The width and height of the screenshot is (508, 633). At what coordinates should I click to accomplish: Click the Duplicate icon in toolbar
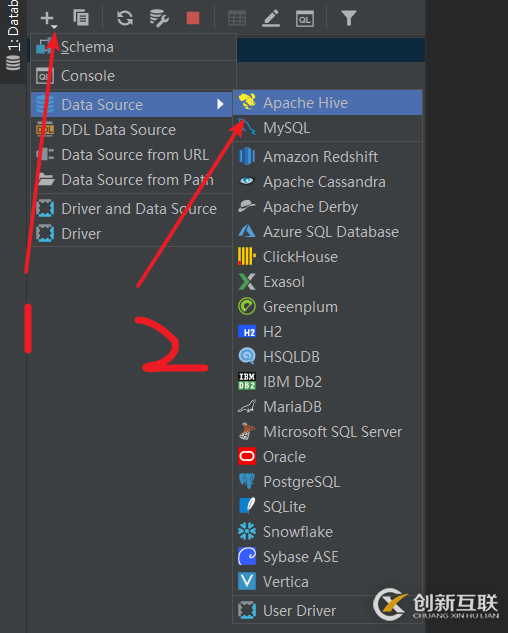(x=81, y=18)
